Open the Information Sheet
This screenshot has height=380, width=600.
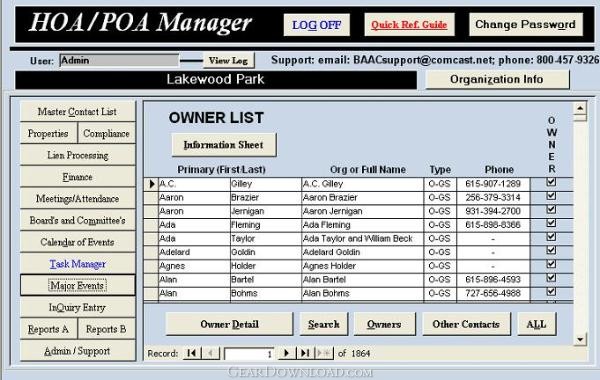pos(224,145)
